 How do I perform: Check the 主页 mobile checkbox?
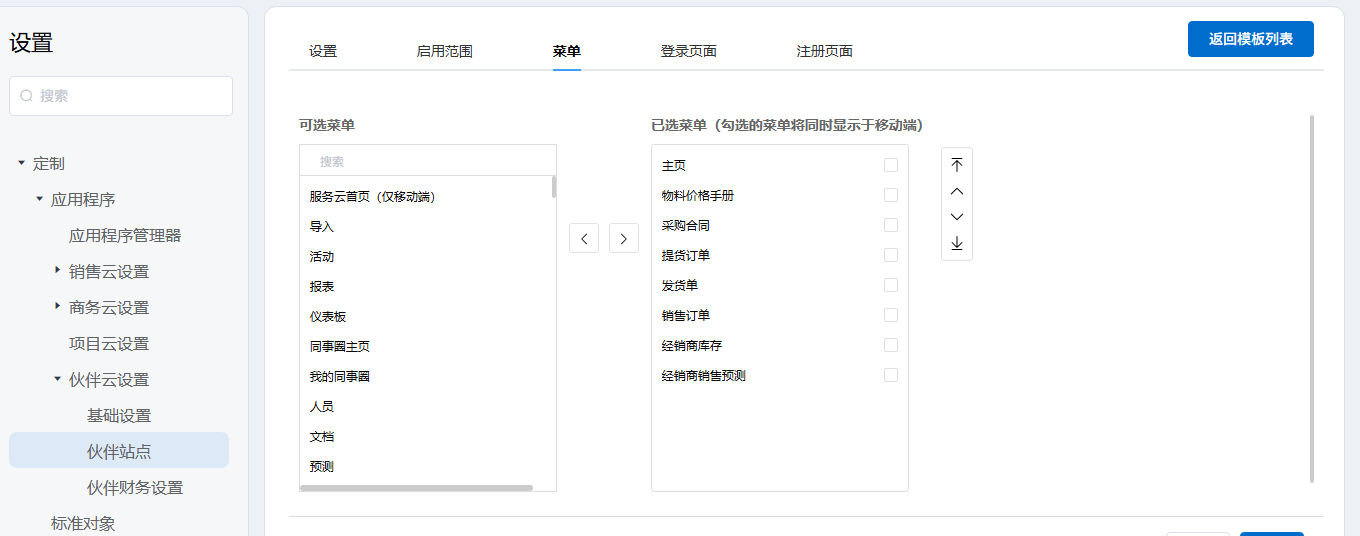(x=890, y=165)
